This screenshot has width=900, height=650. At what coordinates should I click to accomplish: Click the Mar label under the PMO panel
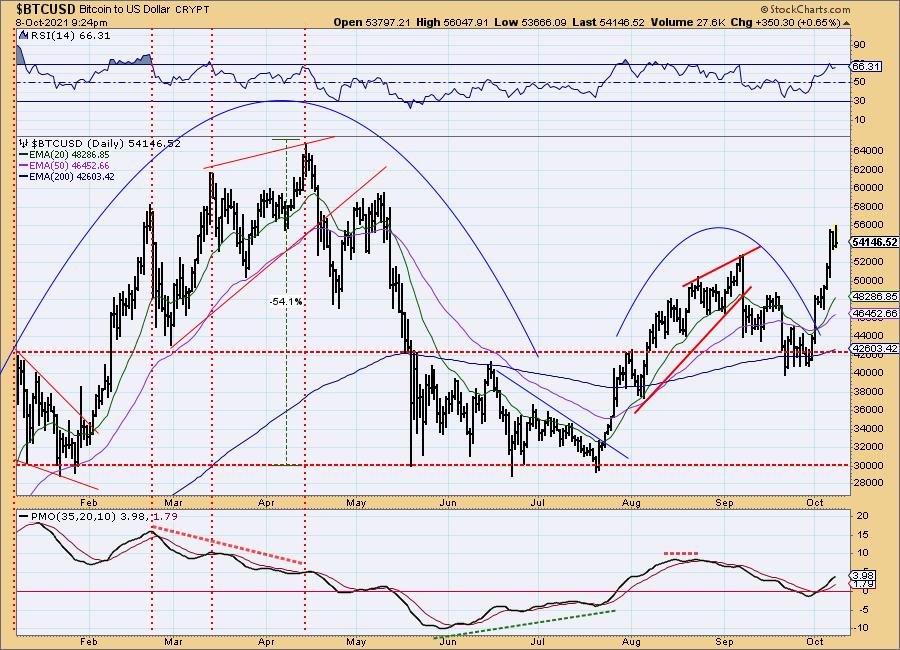[173, 642]
